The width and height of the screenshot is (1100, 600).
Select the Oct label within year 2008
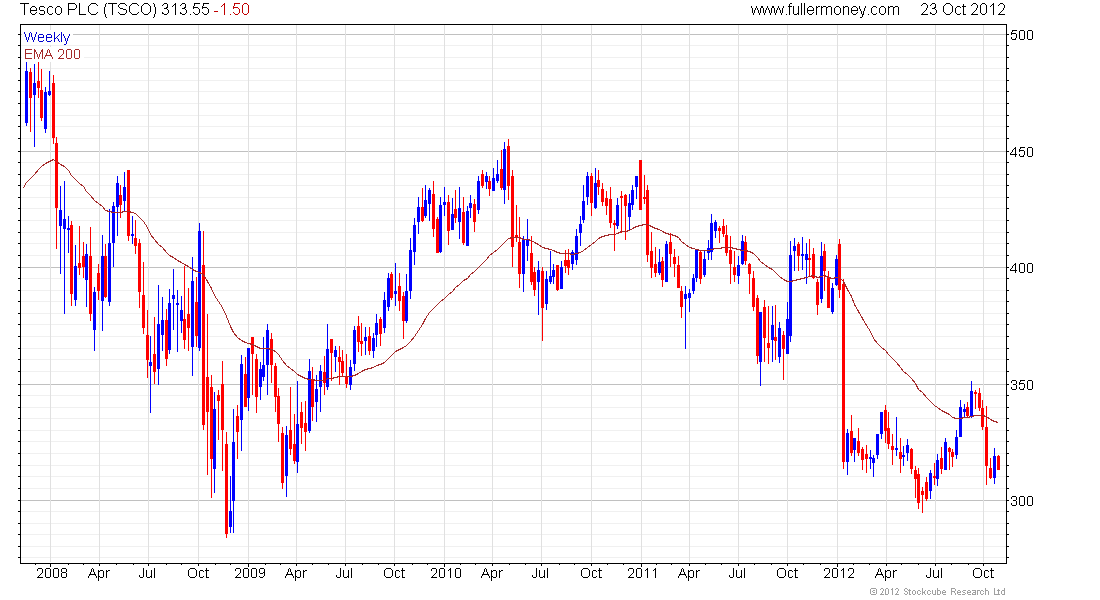pos(198,573)
